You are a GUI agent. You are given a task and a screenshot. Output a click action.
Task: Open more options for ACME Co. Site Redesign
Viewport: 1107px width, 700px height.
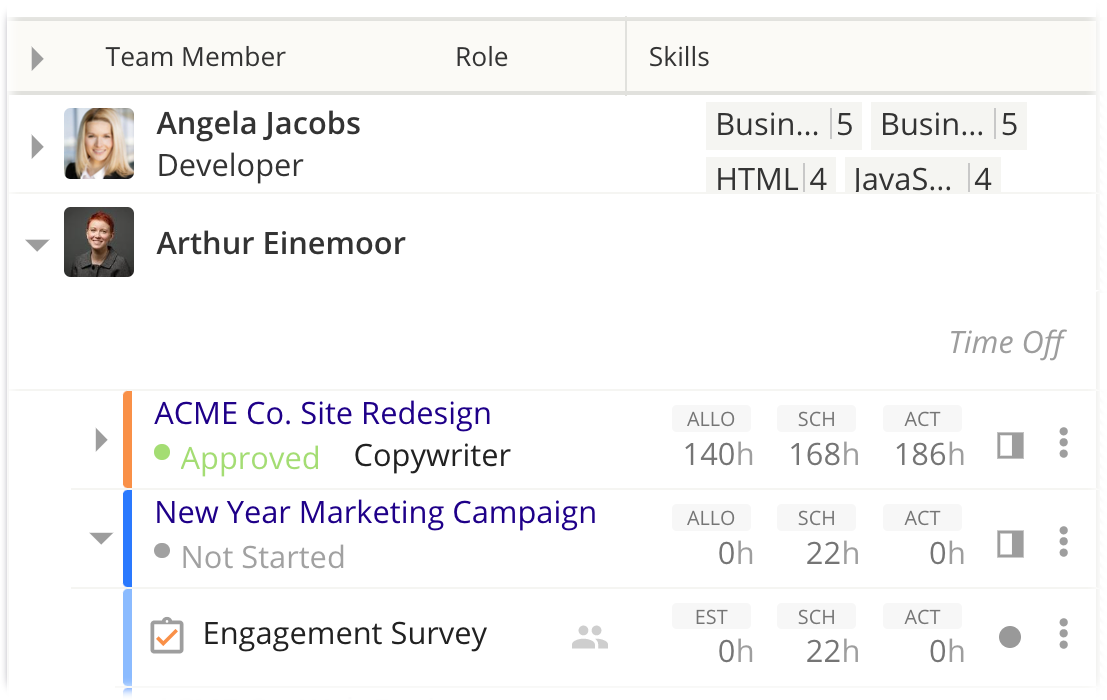pyautogui.click(x=1063, y=442)
